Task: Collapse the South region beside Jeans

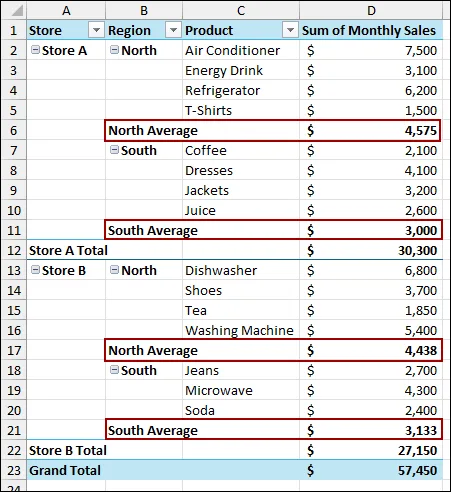Action: click(x=114, y=370)
